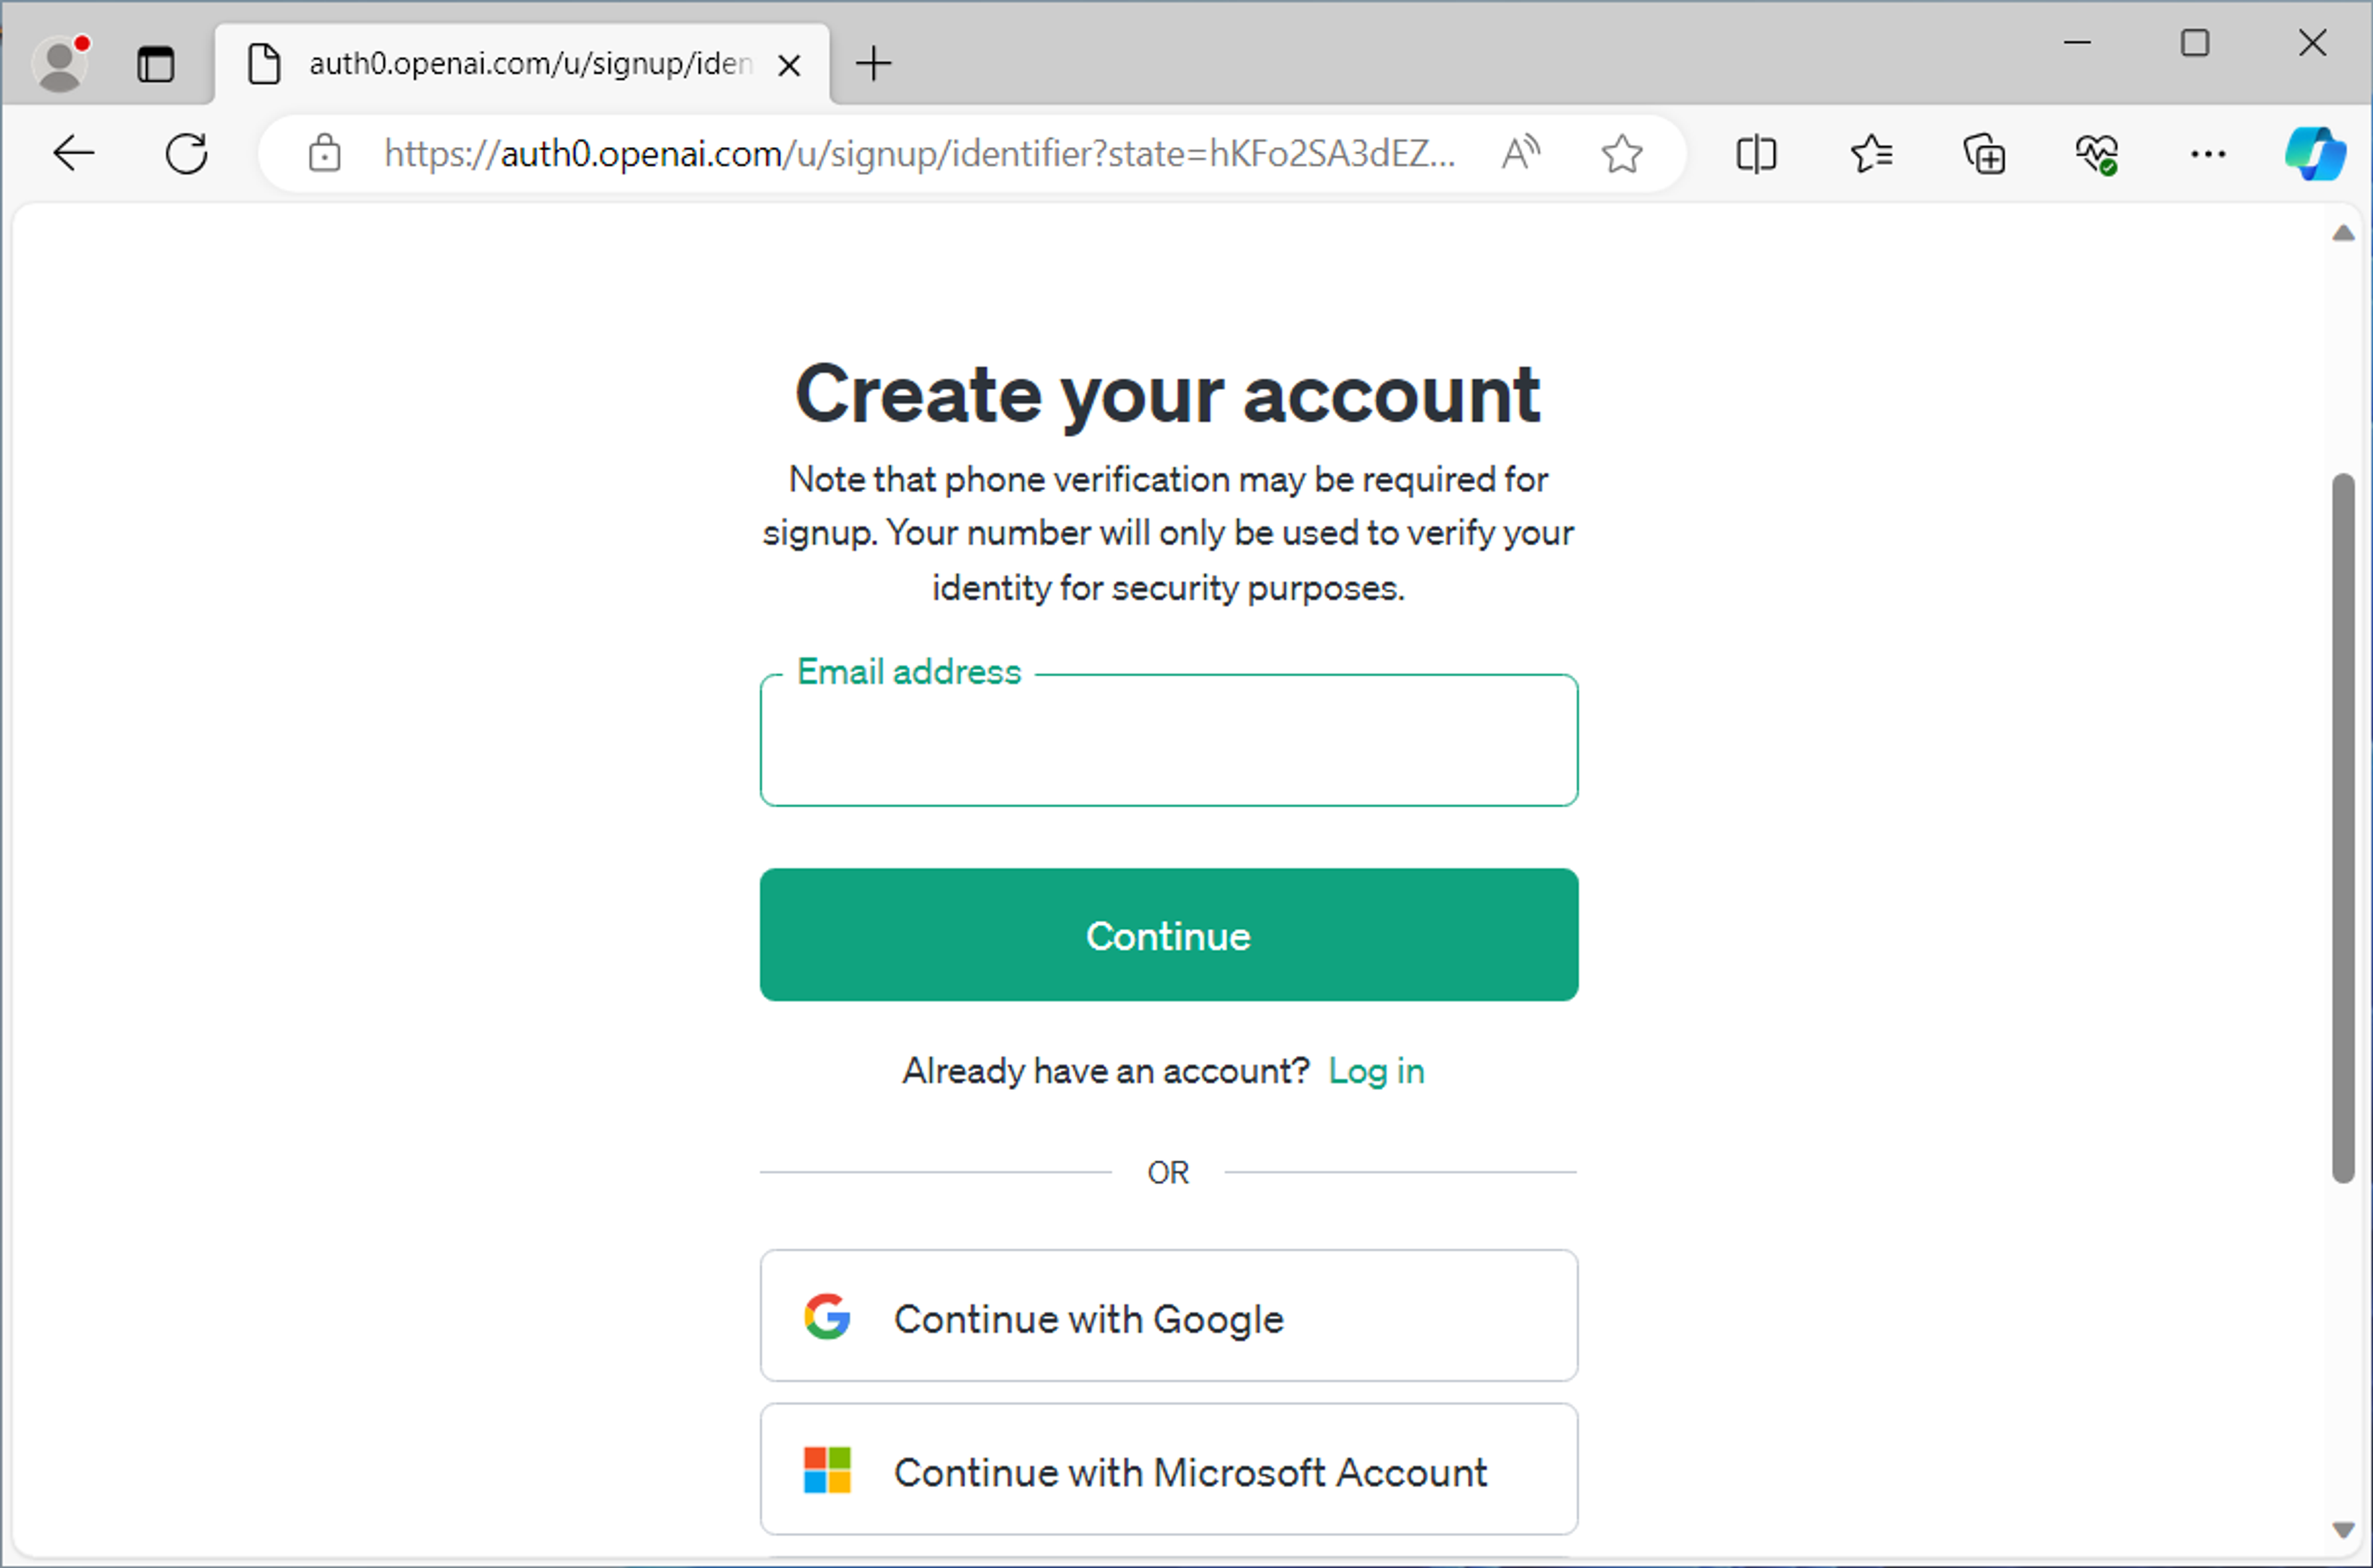The width and height of the screenshot is (2373, 1568).
Task: Open the site lock info icon
Action: click(324, 154)
